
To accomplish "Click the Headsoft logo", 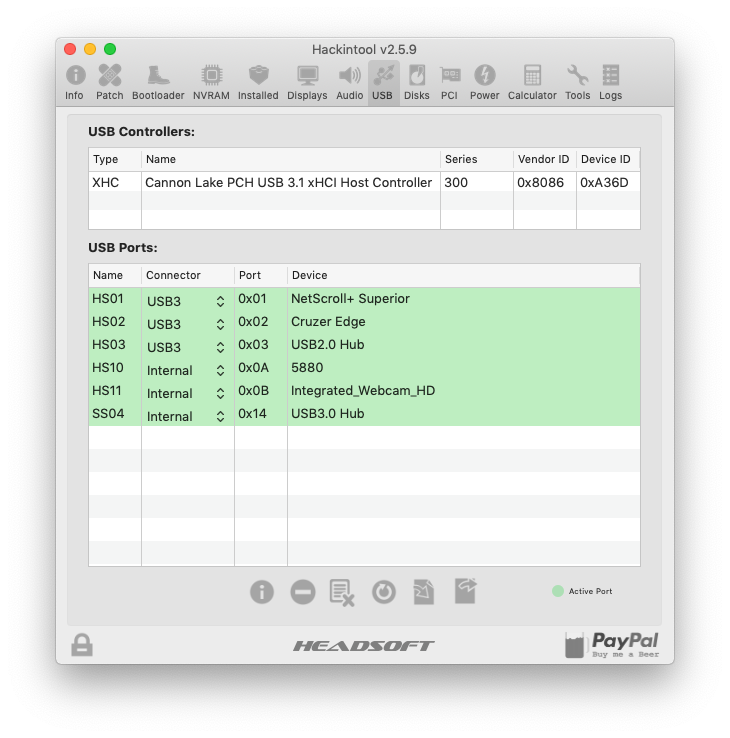I will coord(364,645).
